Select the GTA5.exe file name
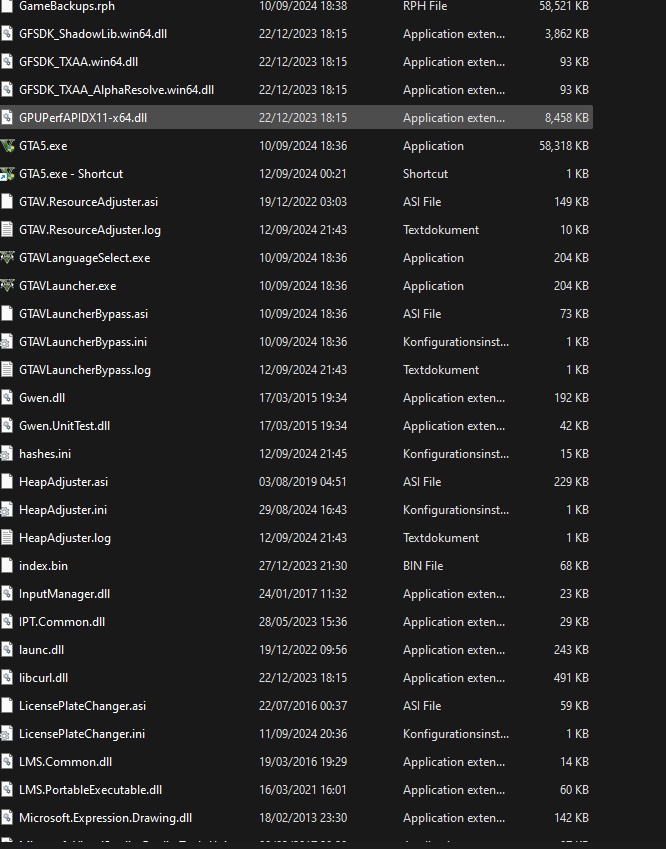This screenshot has height=849, width=666. click(43, 146)
